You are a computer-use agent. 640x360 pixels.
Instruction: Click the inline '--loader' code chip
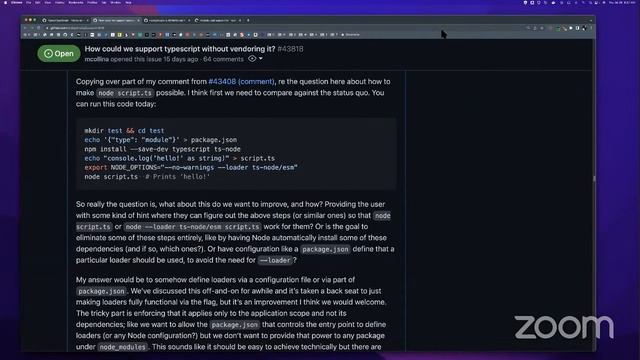pos(275,260)
